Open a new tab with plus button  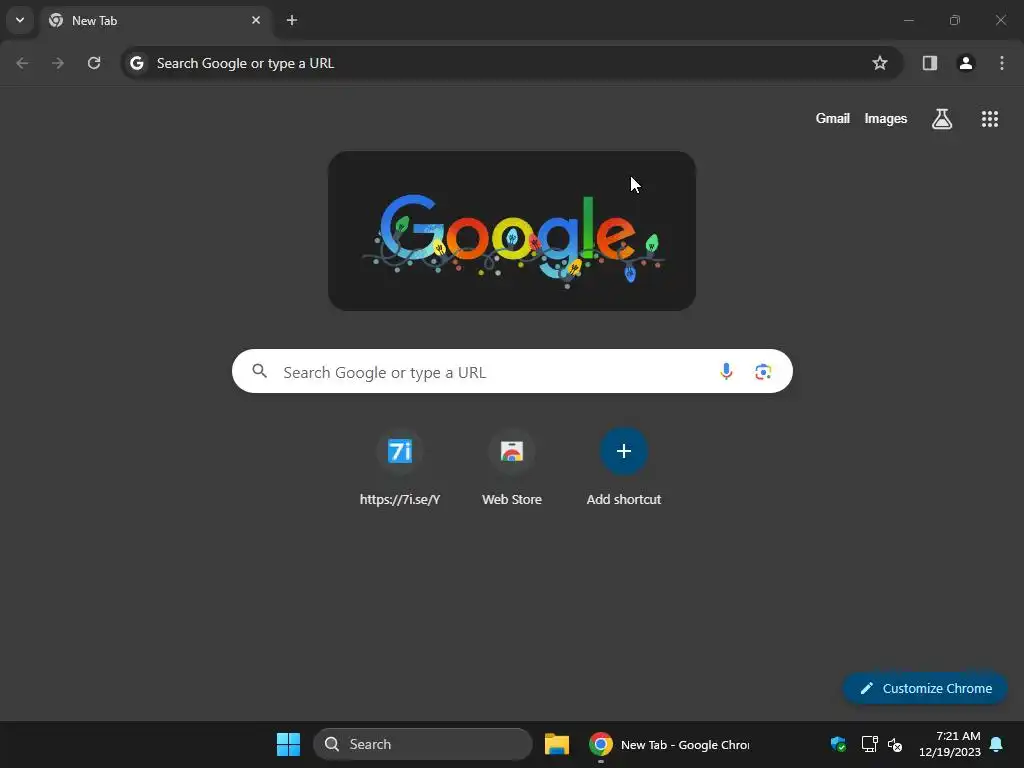292,20
